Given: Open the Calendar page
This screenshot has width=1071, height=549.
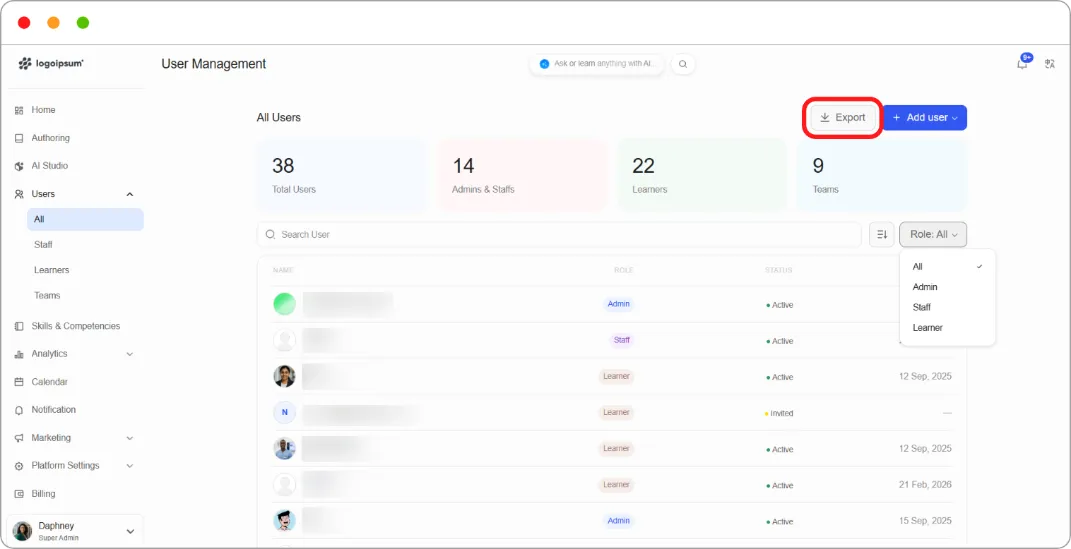Looking at the screenshot, I should coord(49,382).
